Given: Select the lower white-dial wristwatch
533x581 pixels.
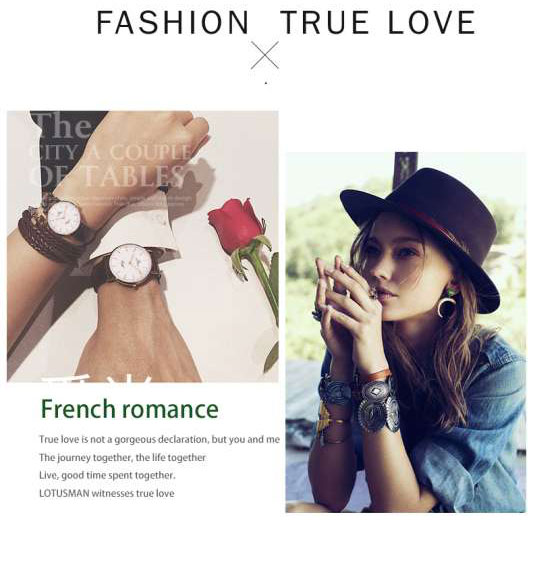Looking at the screenshot, I should coord(131,264).
